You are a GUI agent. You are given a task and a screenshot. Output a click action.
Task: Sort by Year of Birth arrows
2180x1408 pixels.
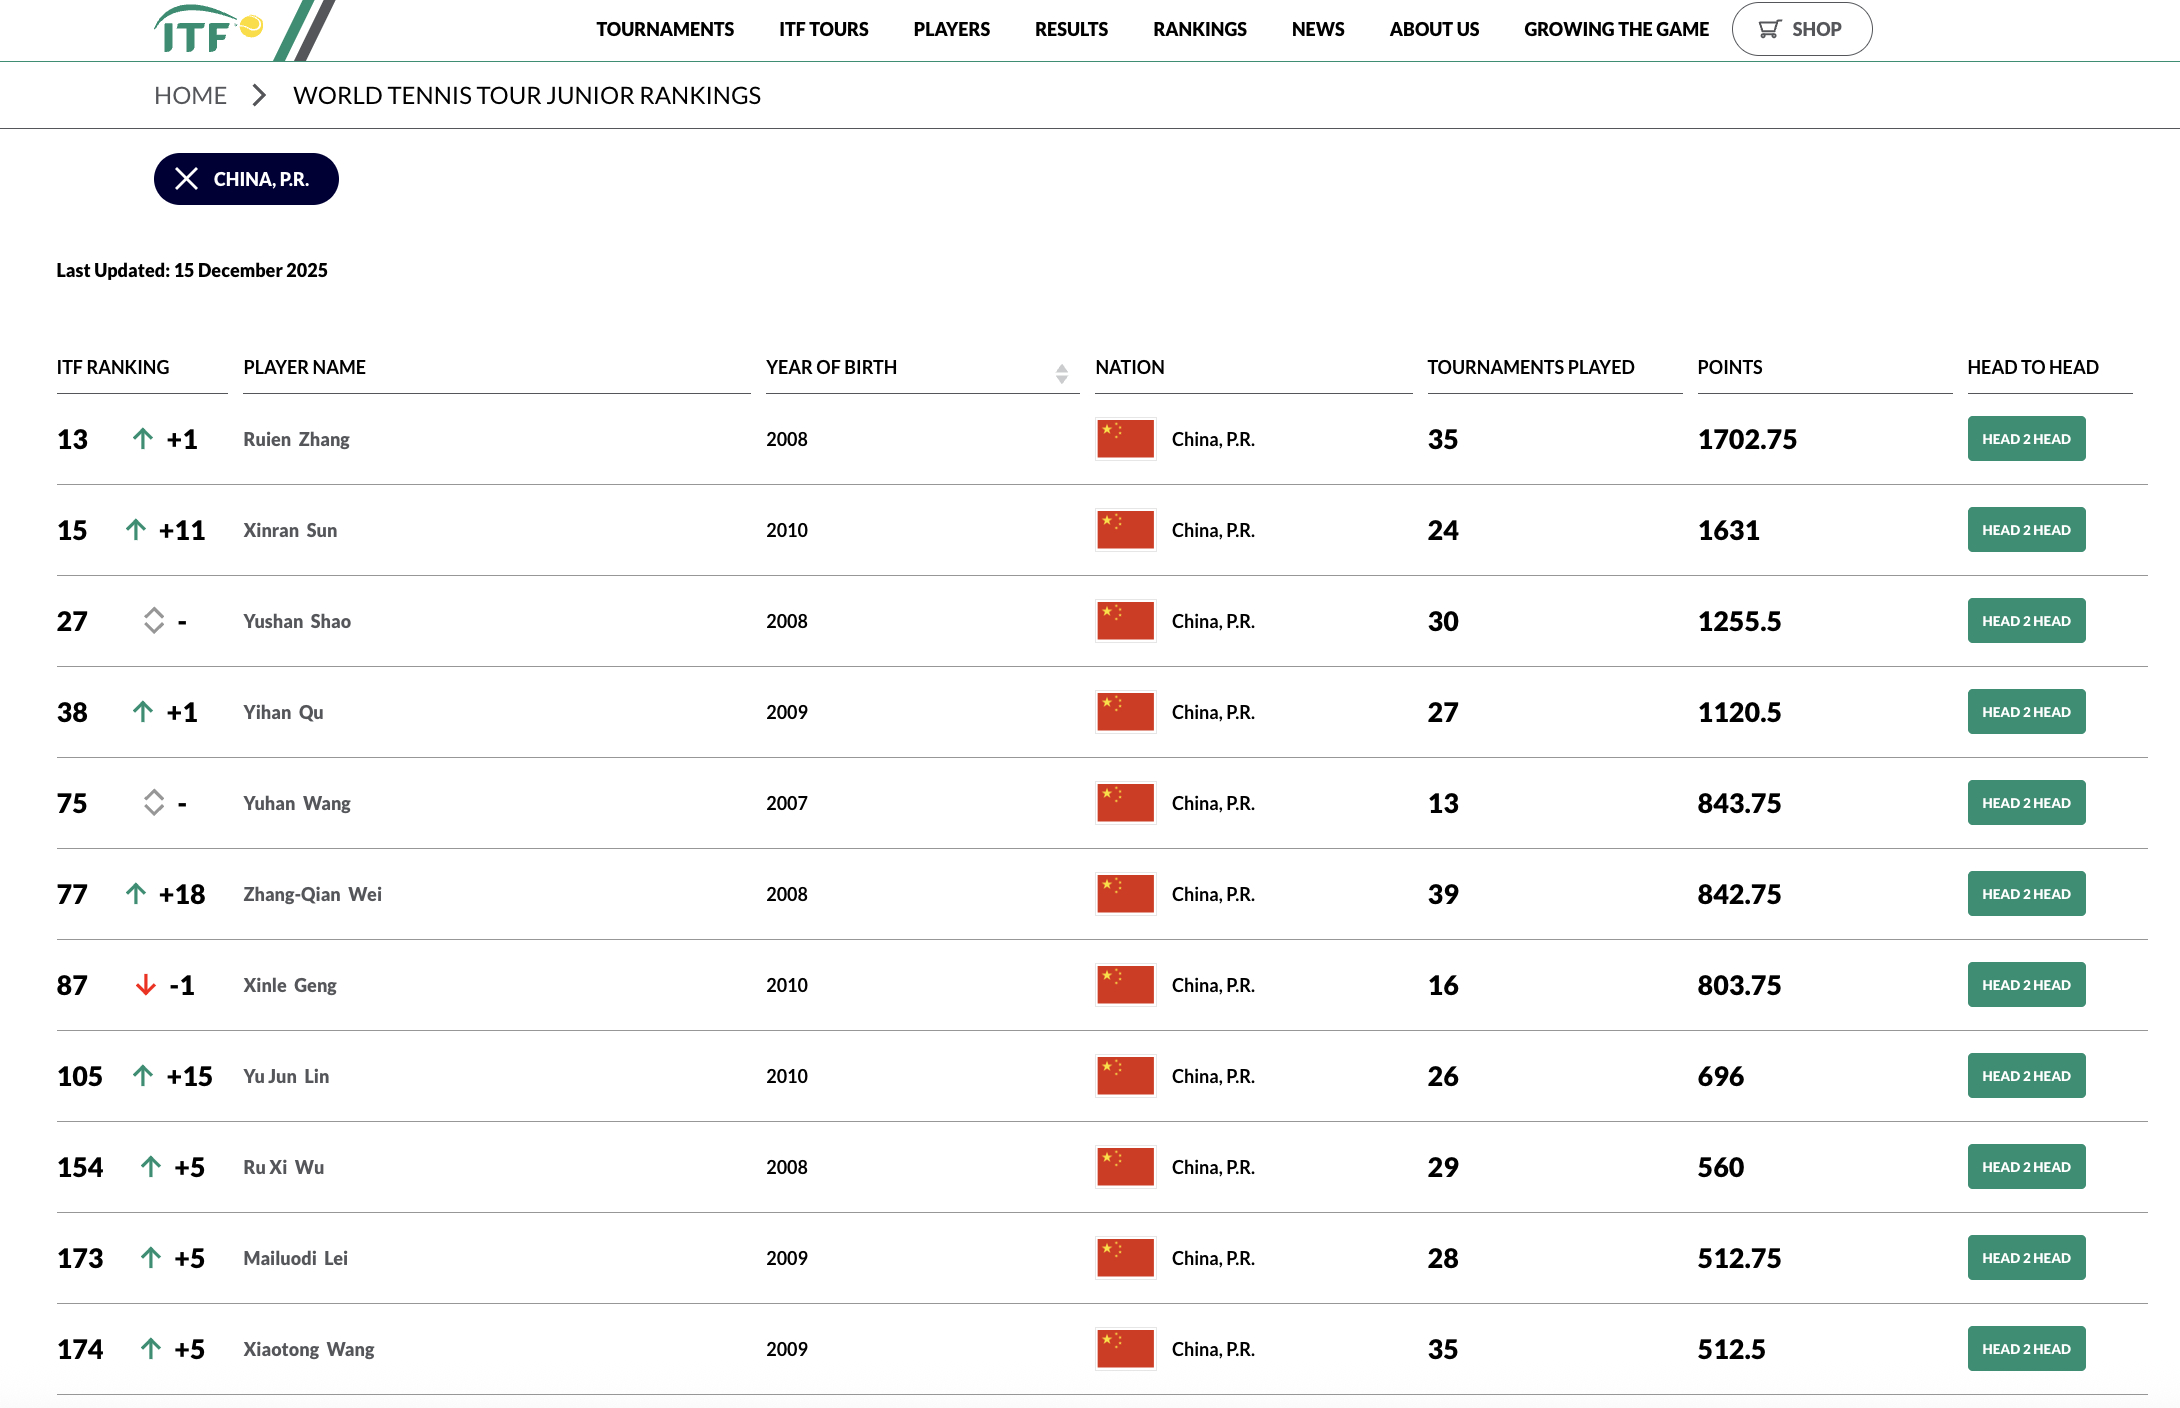point(1061,373)
